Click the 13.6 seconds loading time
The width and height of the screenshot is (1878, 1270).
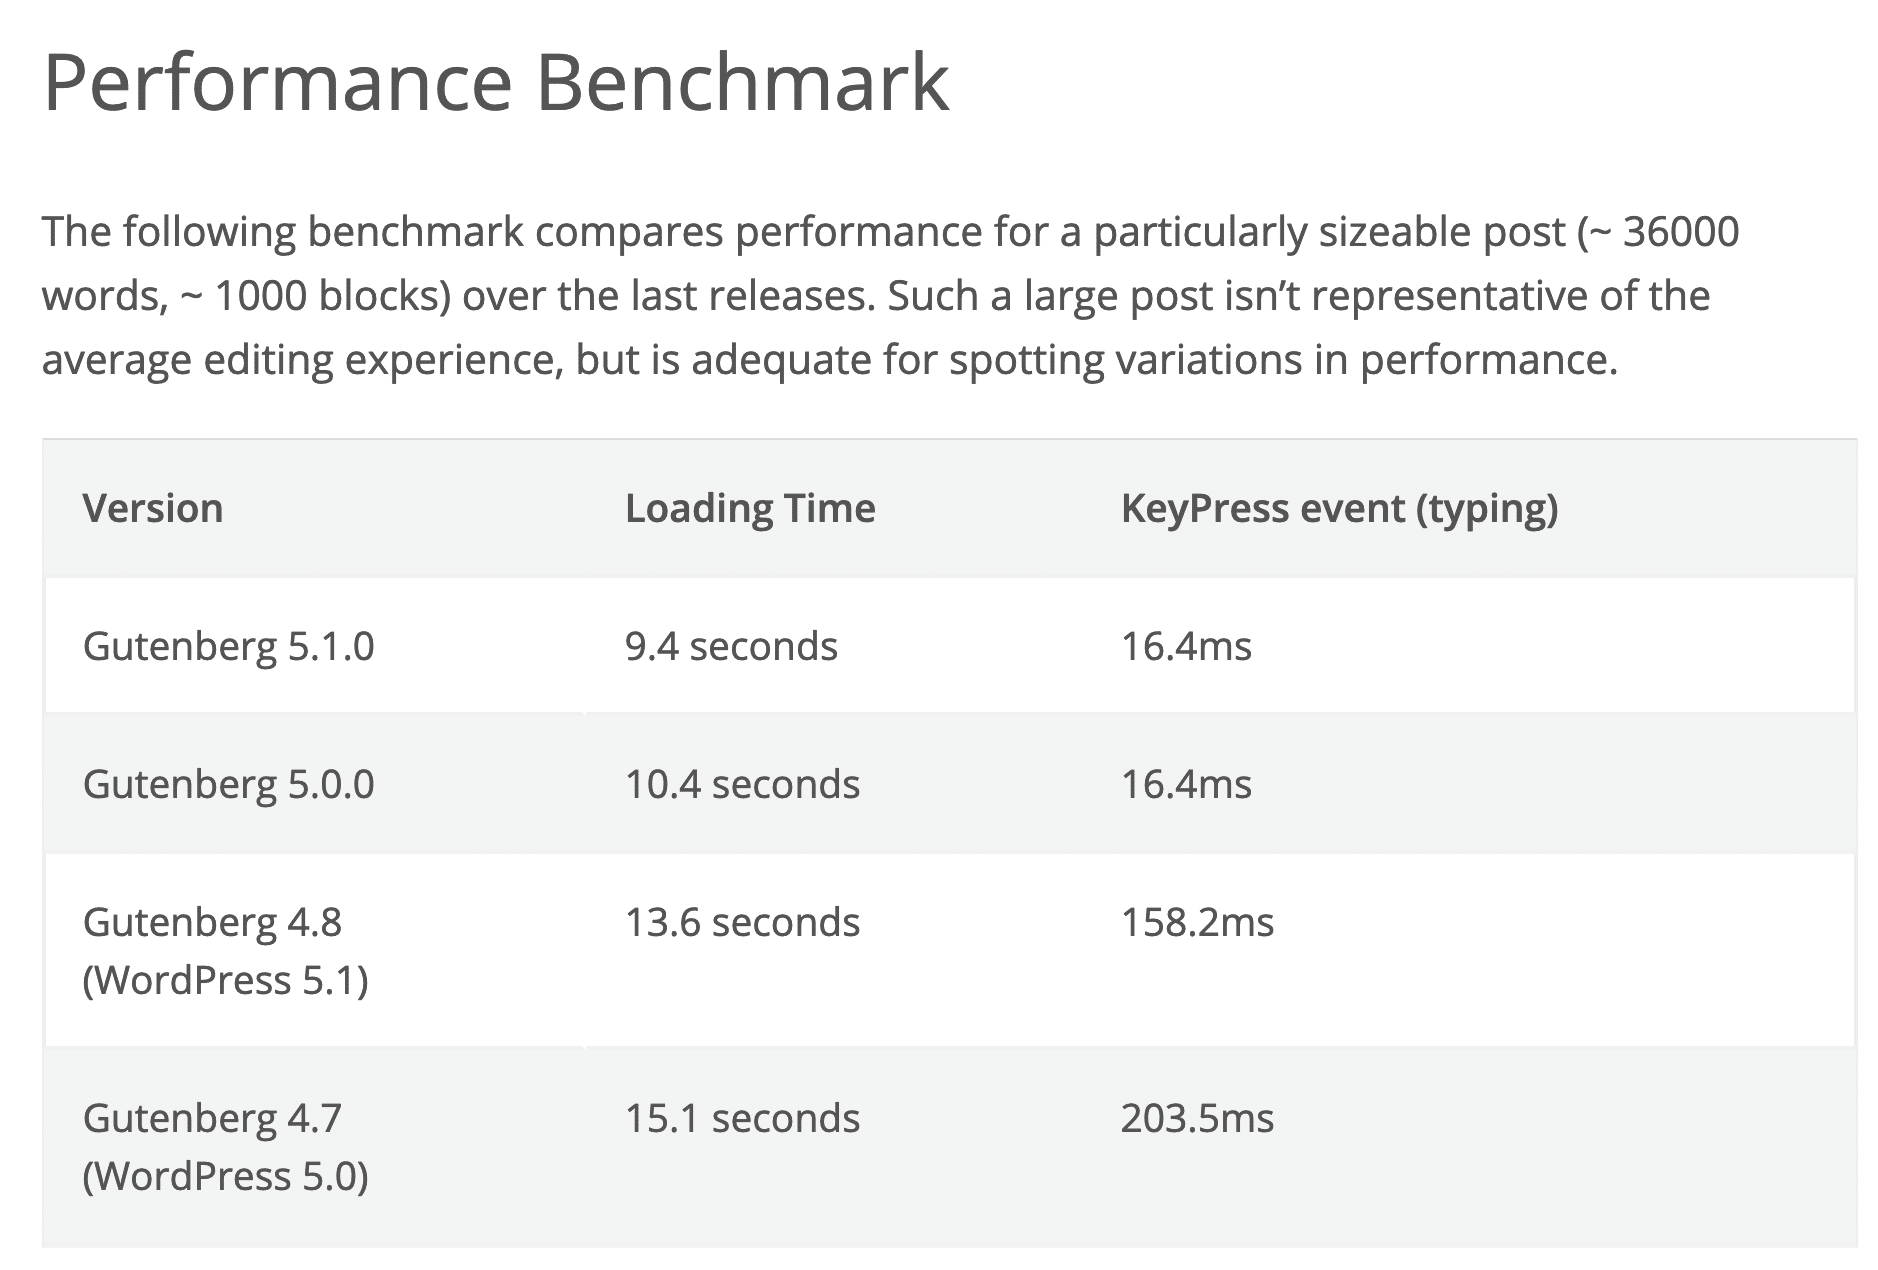(742, 922)
